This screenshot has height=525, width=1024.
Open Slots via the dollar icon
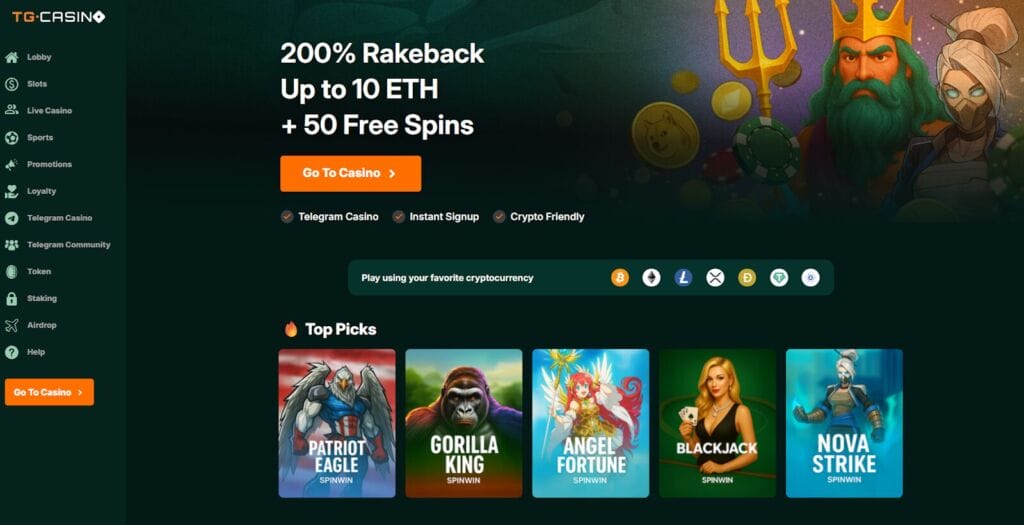[12, 84]
